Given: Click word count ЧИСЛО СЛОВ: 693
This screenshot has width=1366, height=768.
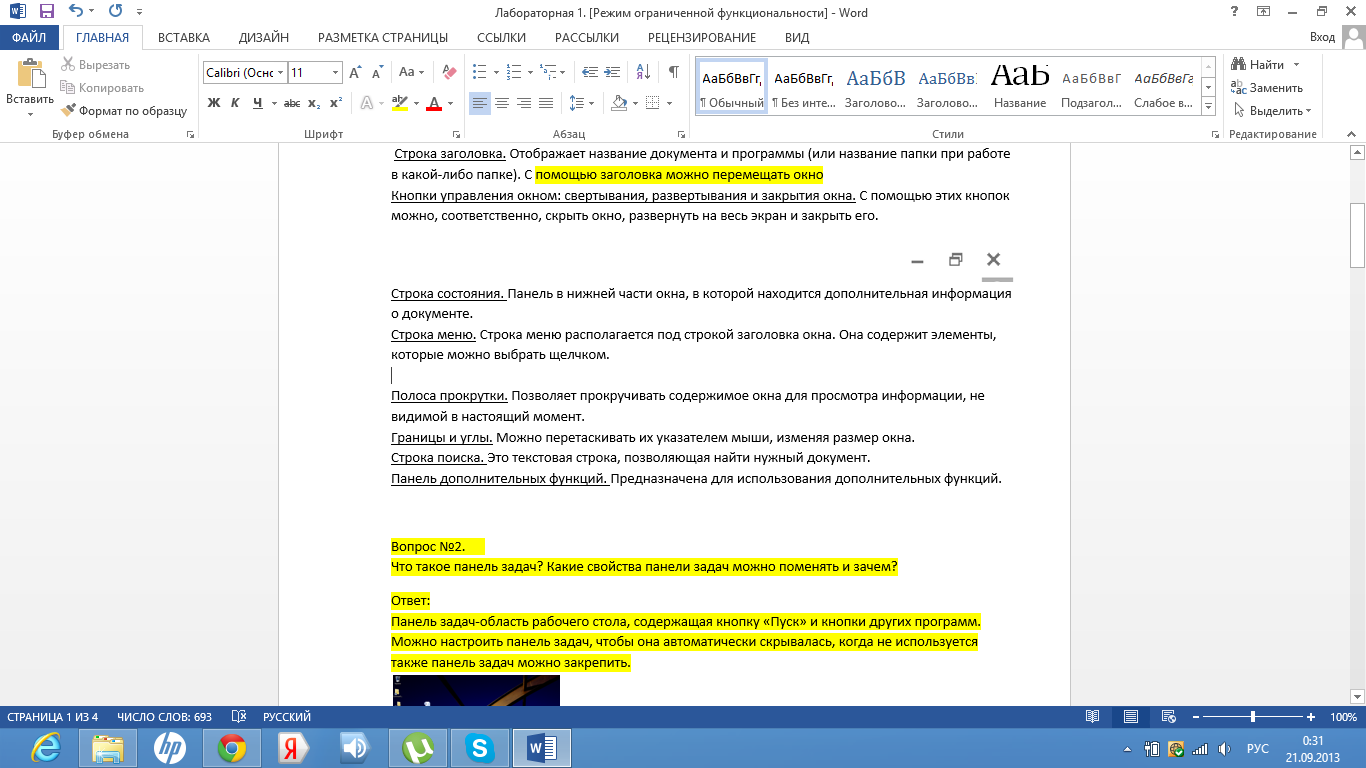Looking at the screenshot, I should [164, 717].
